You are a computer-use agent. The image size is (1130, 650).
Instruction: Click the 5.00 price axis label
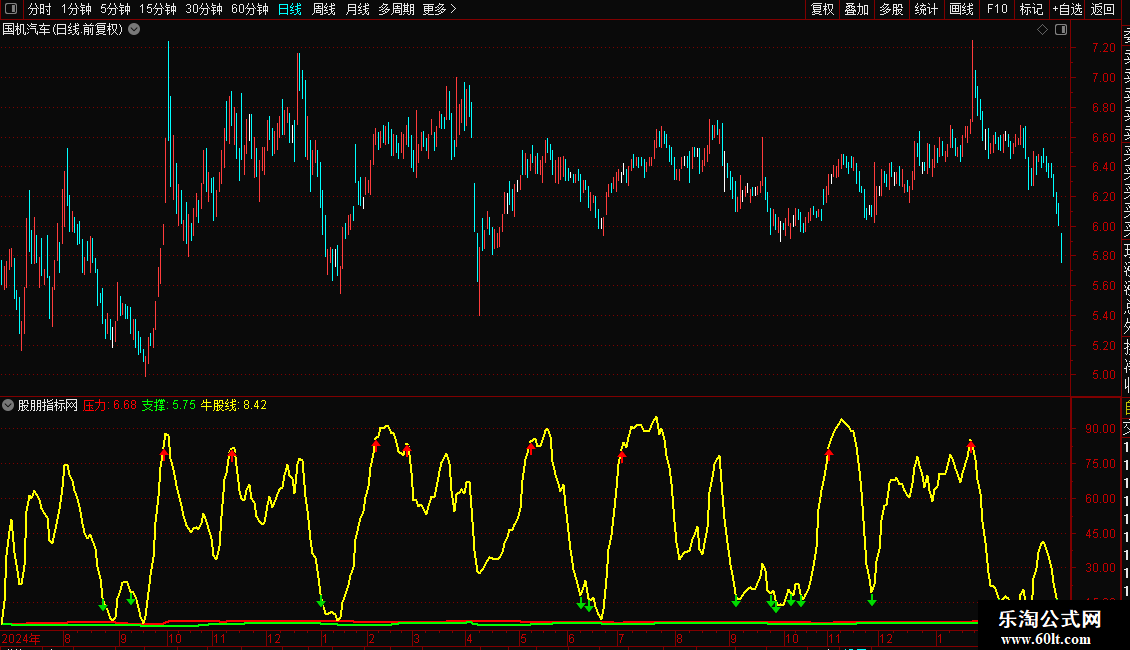coord(1103,375)
